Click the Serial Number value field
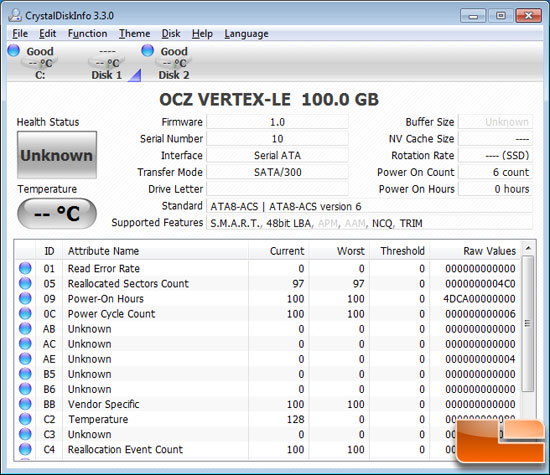550x475 pixels. coord(277,139)
